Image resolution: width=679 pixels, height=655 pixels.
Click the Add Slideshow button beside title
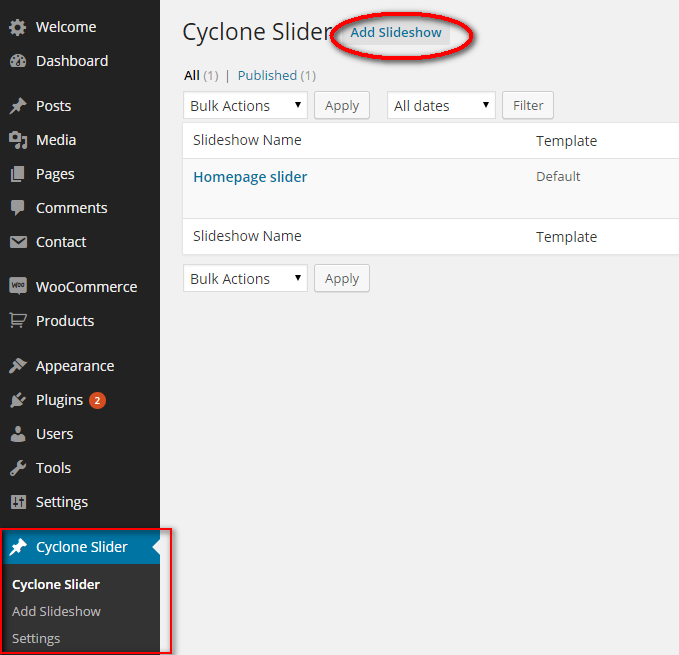[396, 32]
